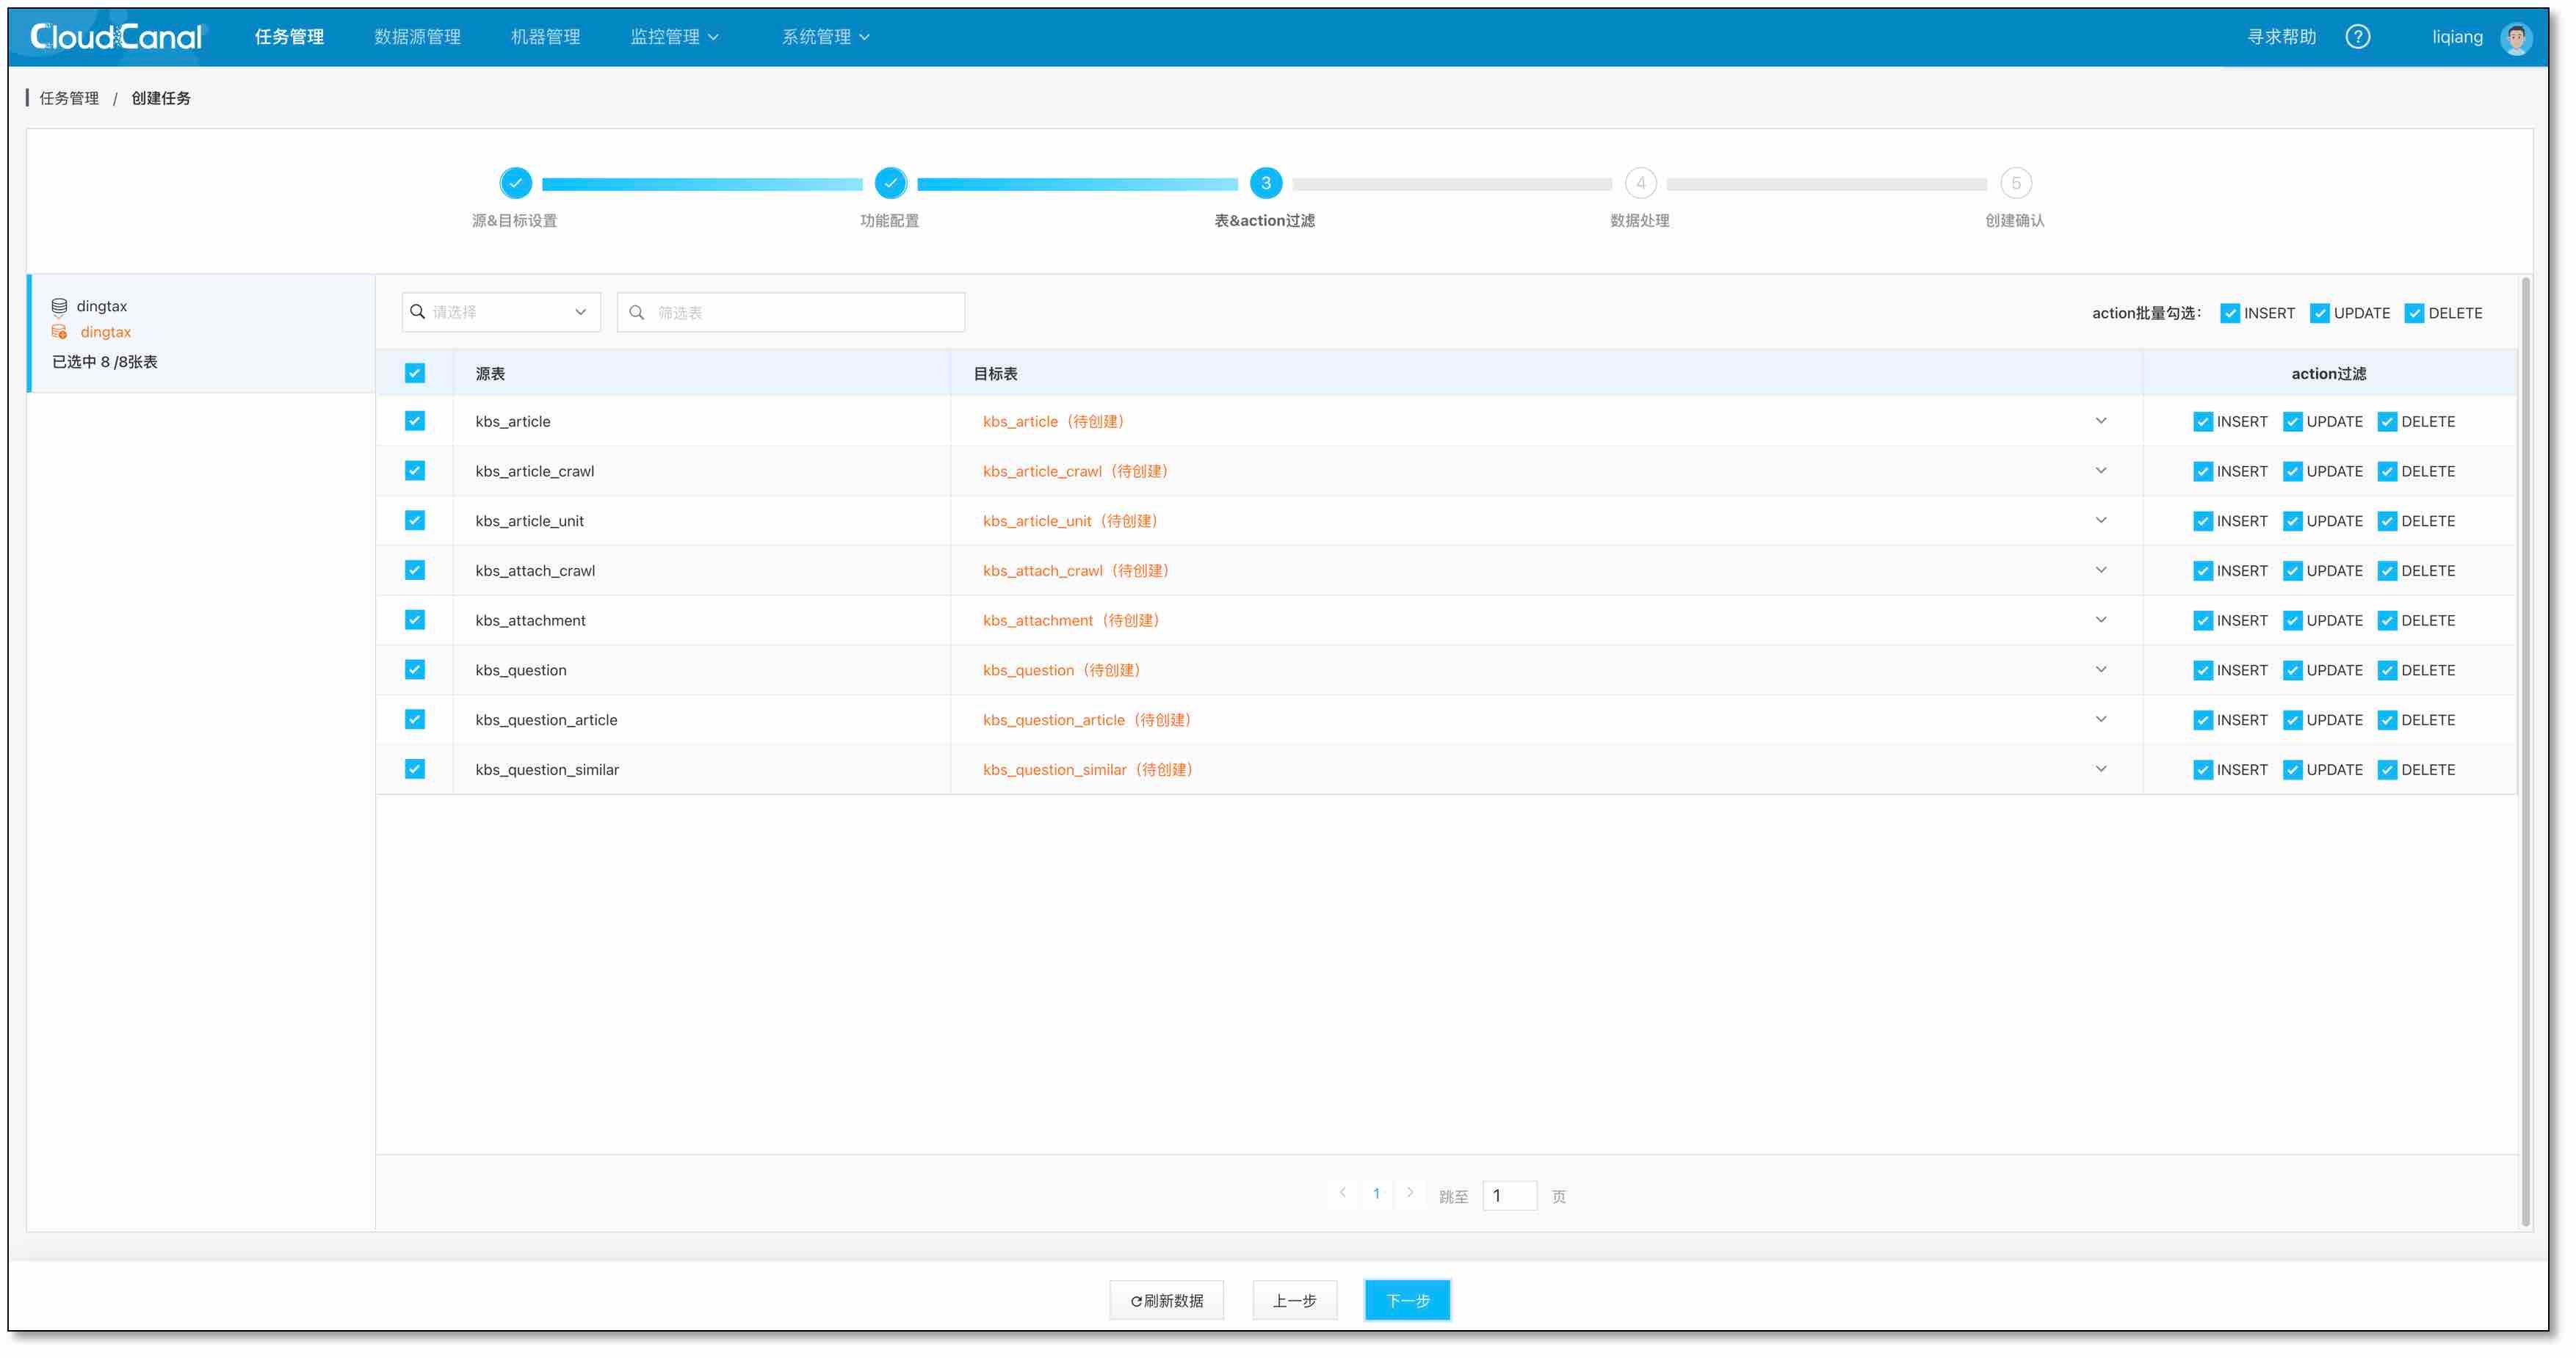Expand 监控管理 navigation menu
Image resolution: width=2576 pixels, height=1358 pixels.
point(674,37)
